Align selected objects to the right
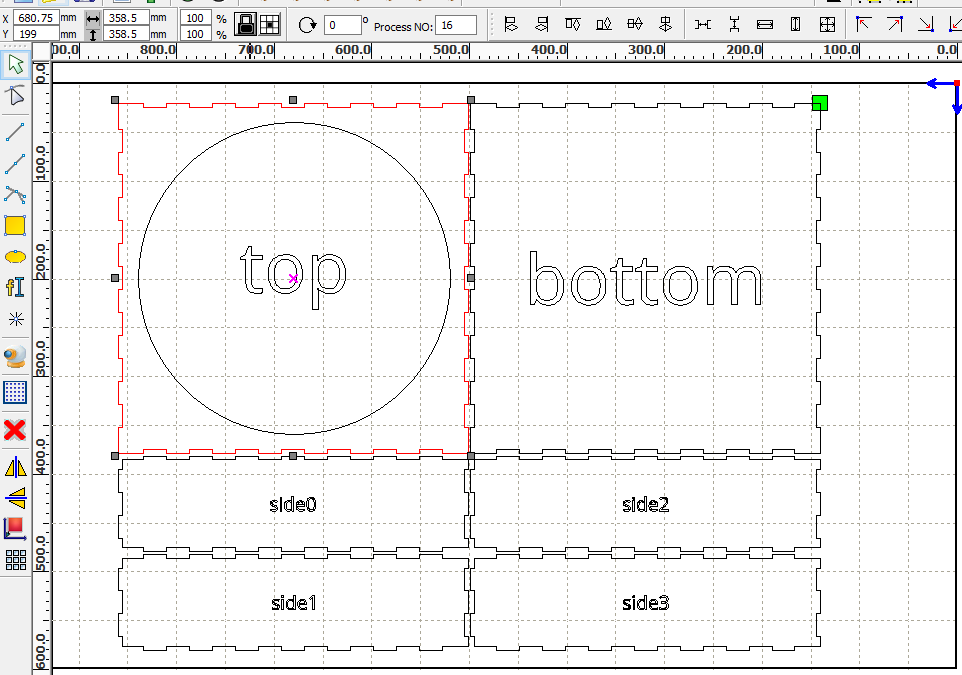The height and width of the screenshot is (675, 962). point(542,25)
